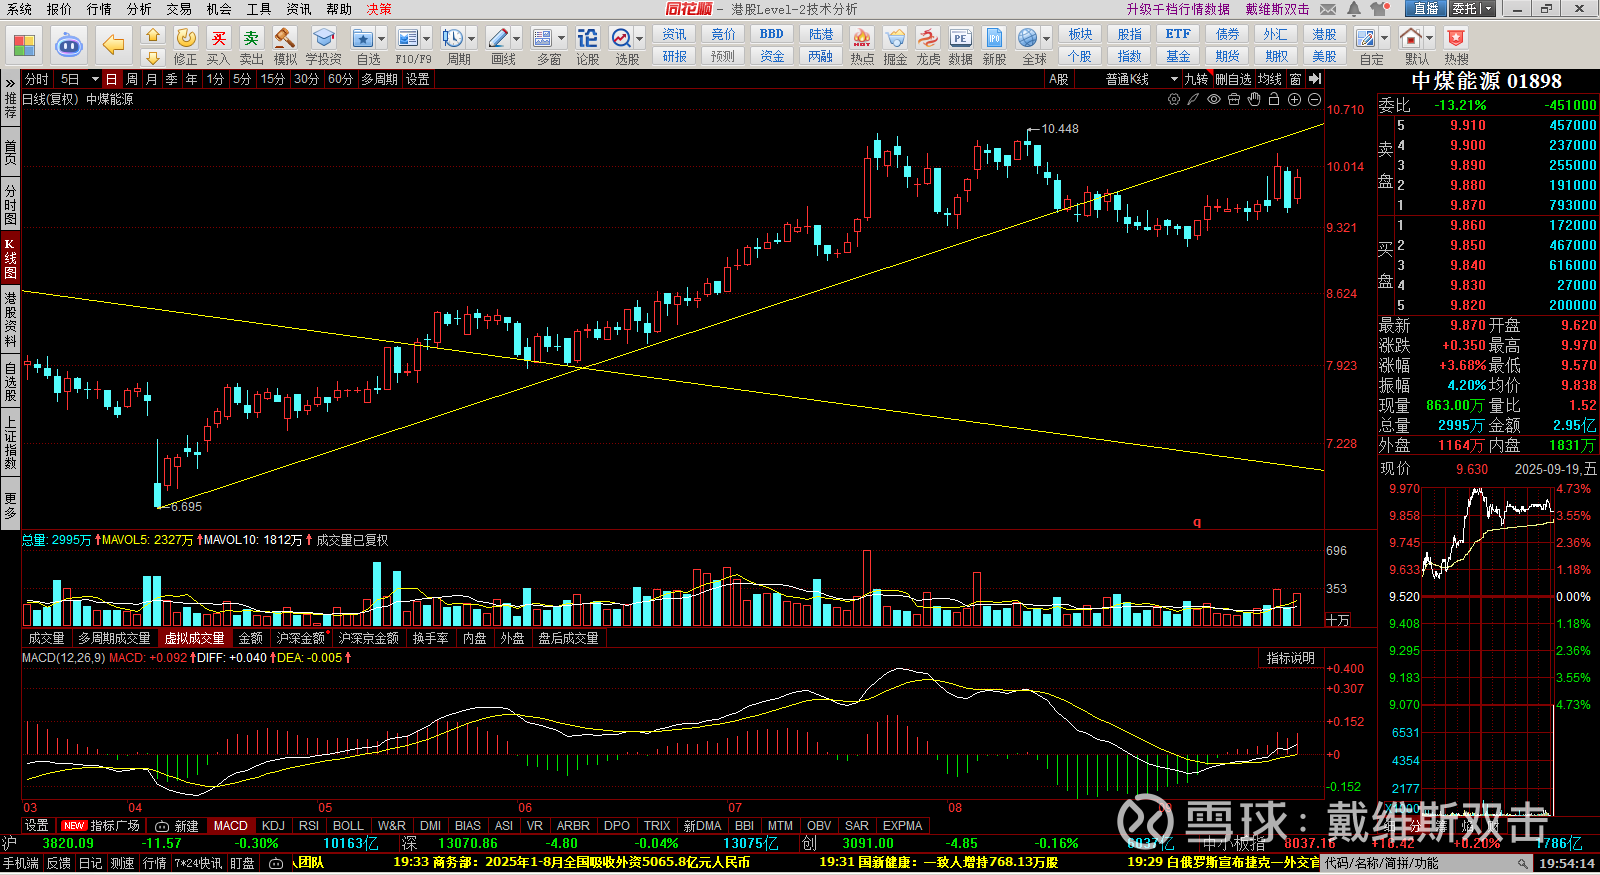Open the 码/名称/简拼/功能 search field

1427,863
